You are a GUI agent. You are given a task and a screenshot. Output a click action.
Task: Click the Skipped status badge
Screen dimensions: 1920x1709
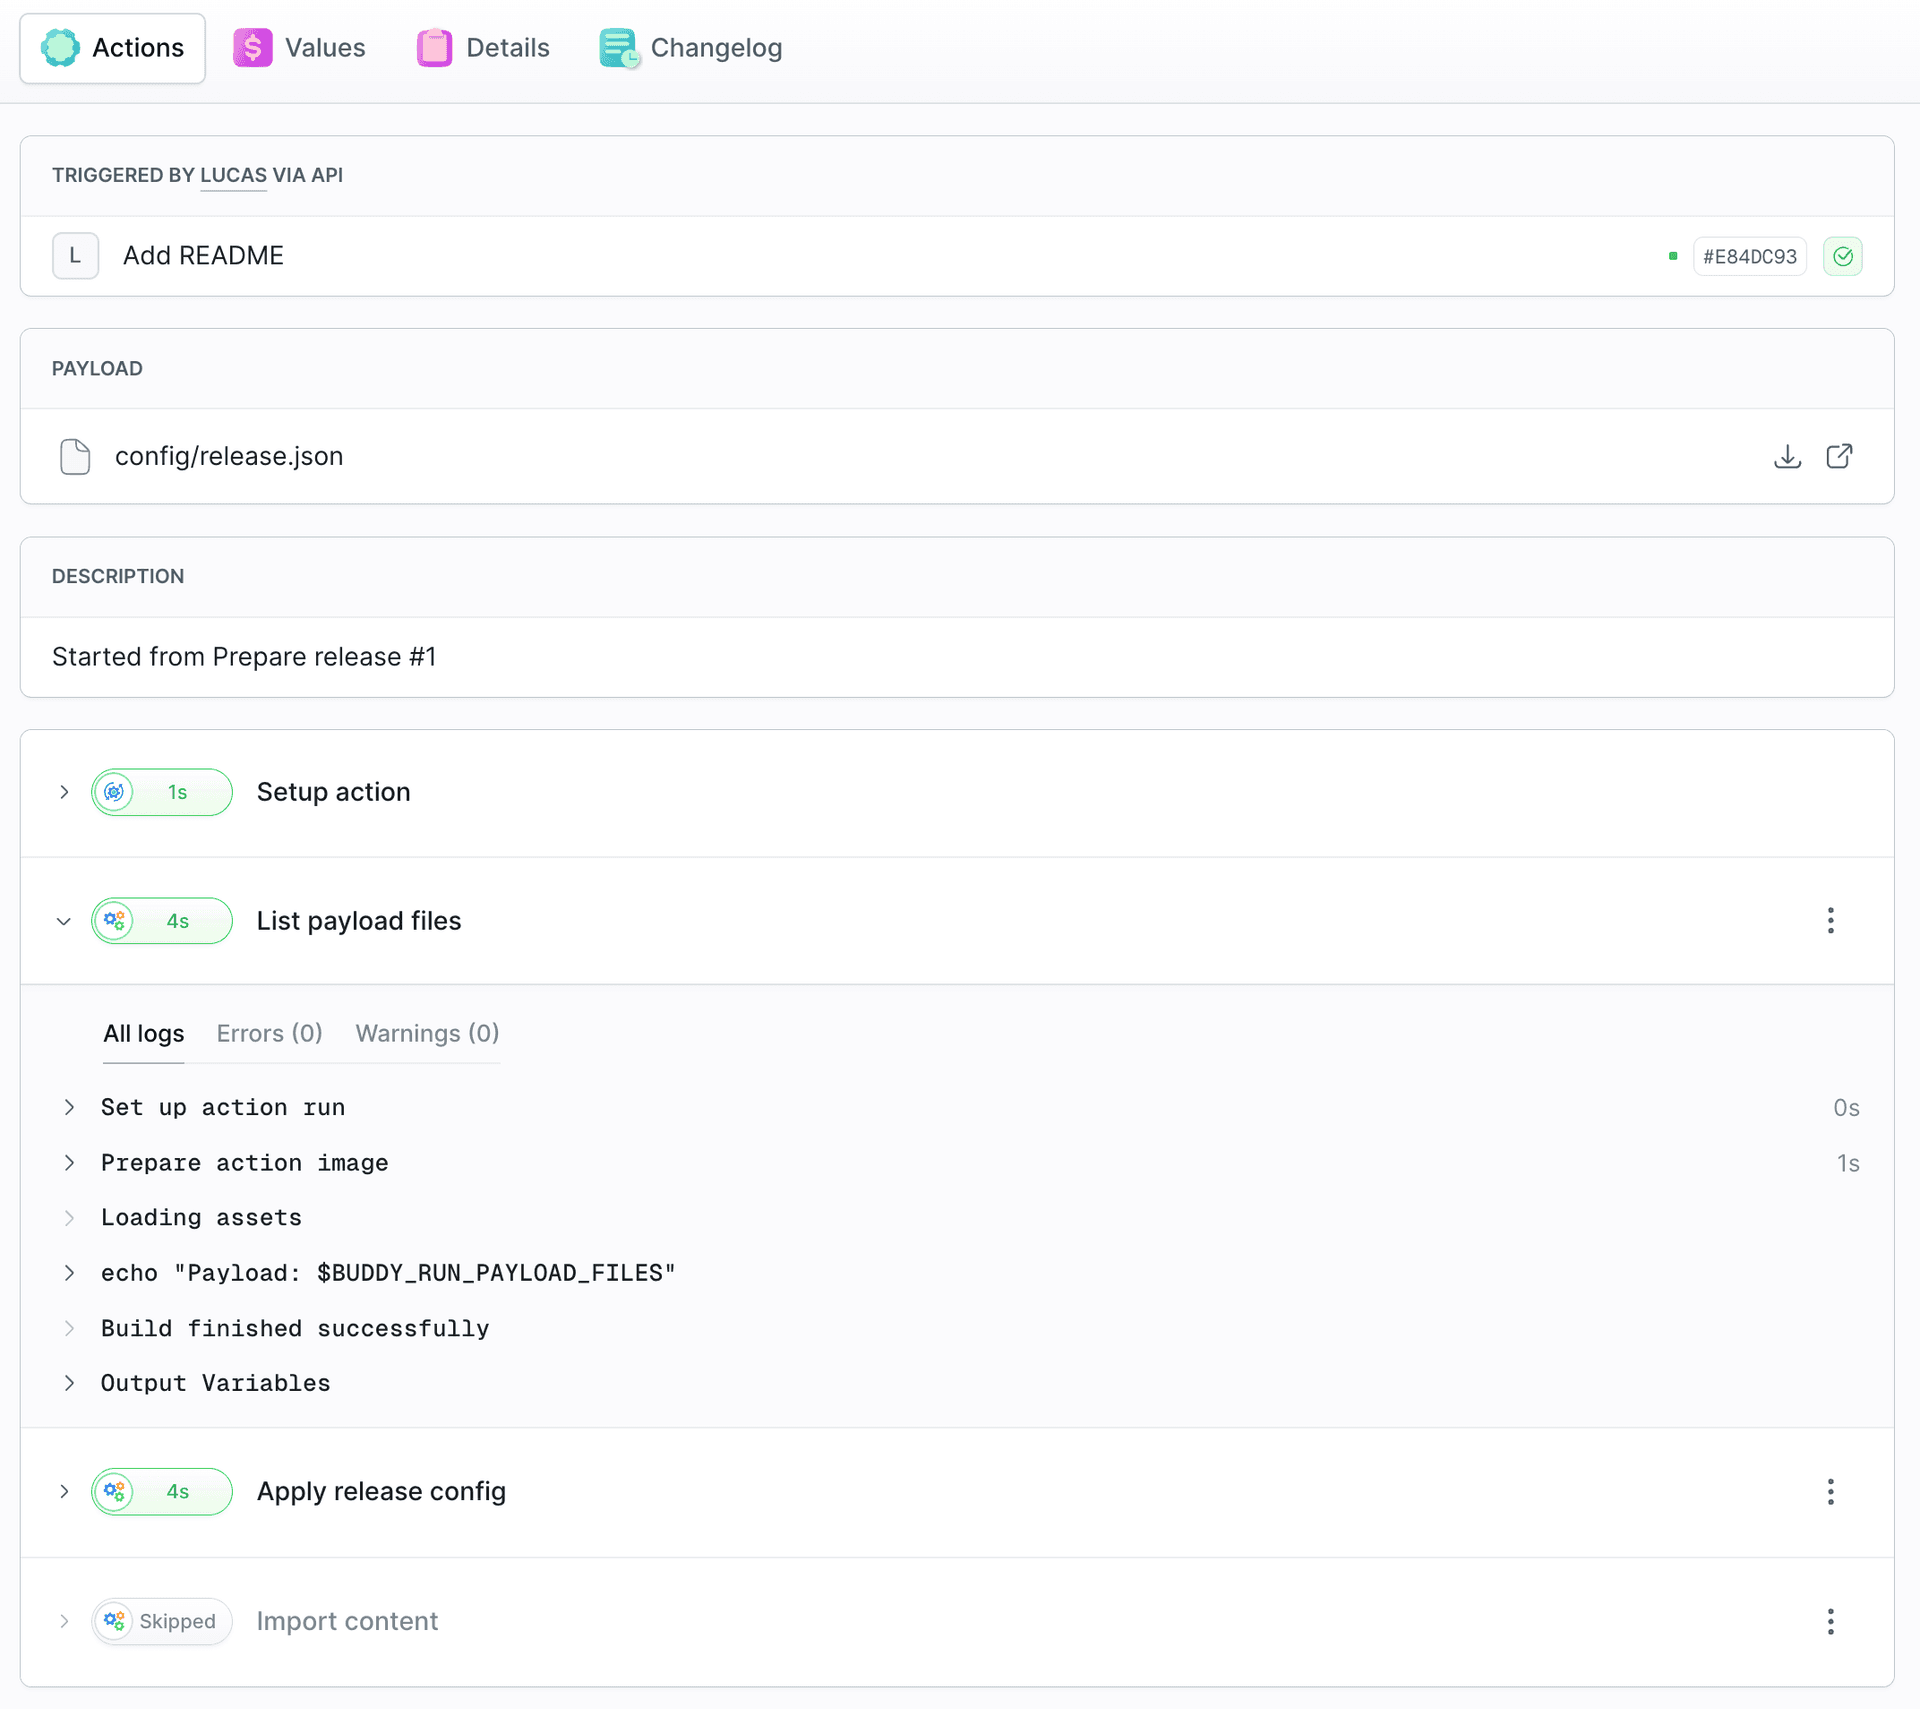pos(162,1622)
